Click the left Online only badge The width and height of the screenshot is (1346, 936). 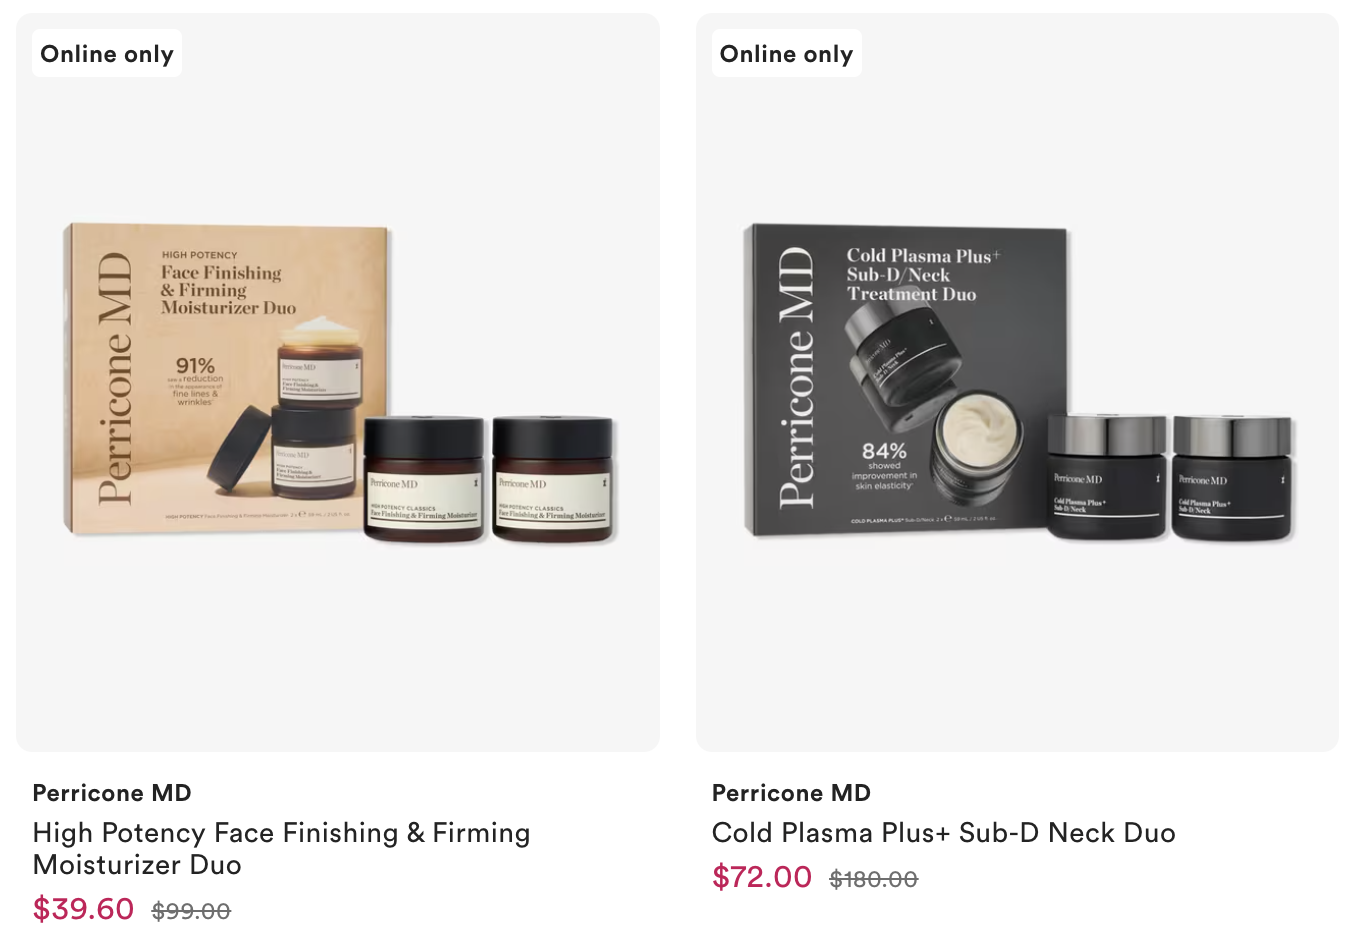(107, 54)
